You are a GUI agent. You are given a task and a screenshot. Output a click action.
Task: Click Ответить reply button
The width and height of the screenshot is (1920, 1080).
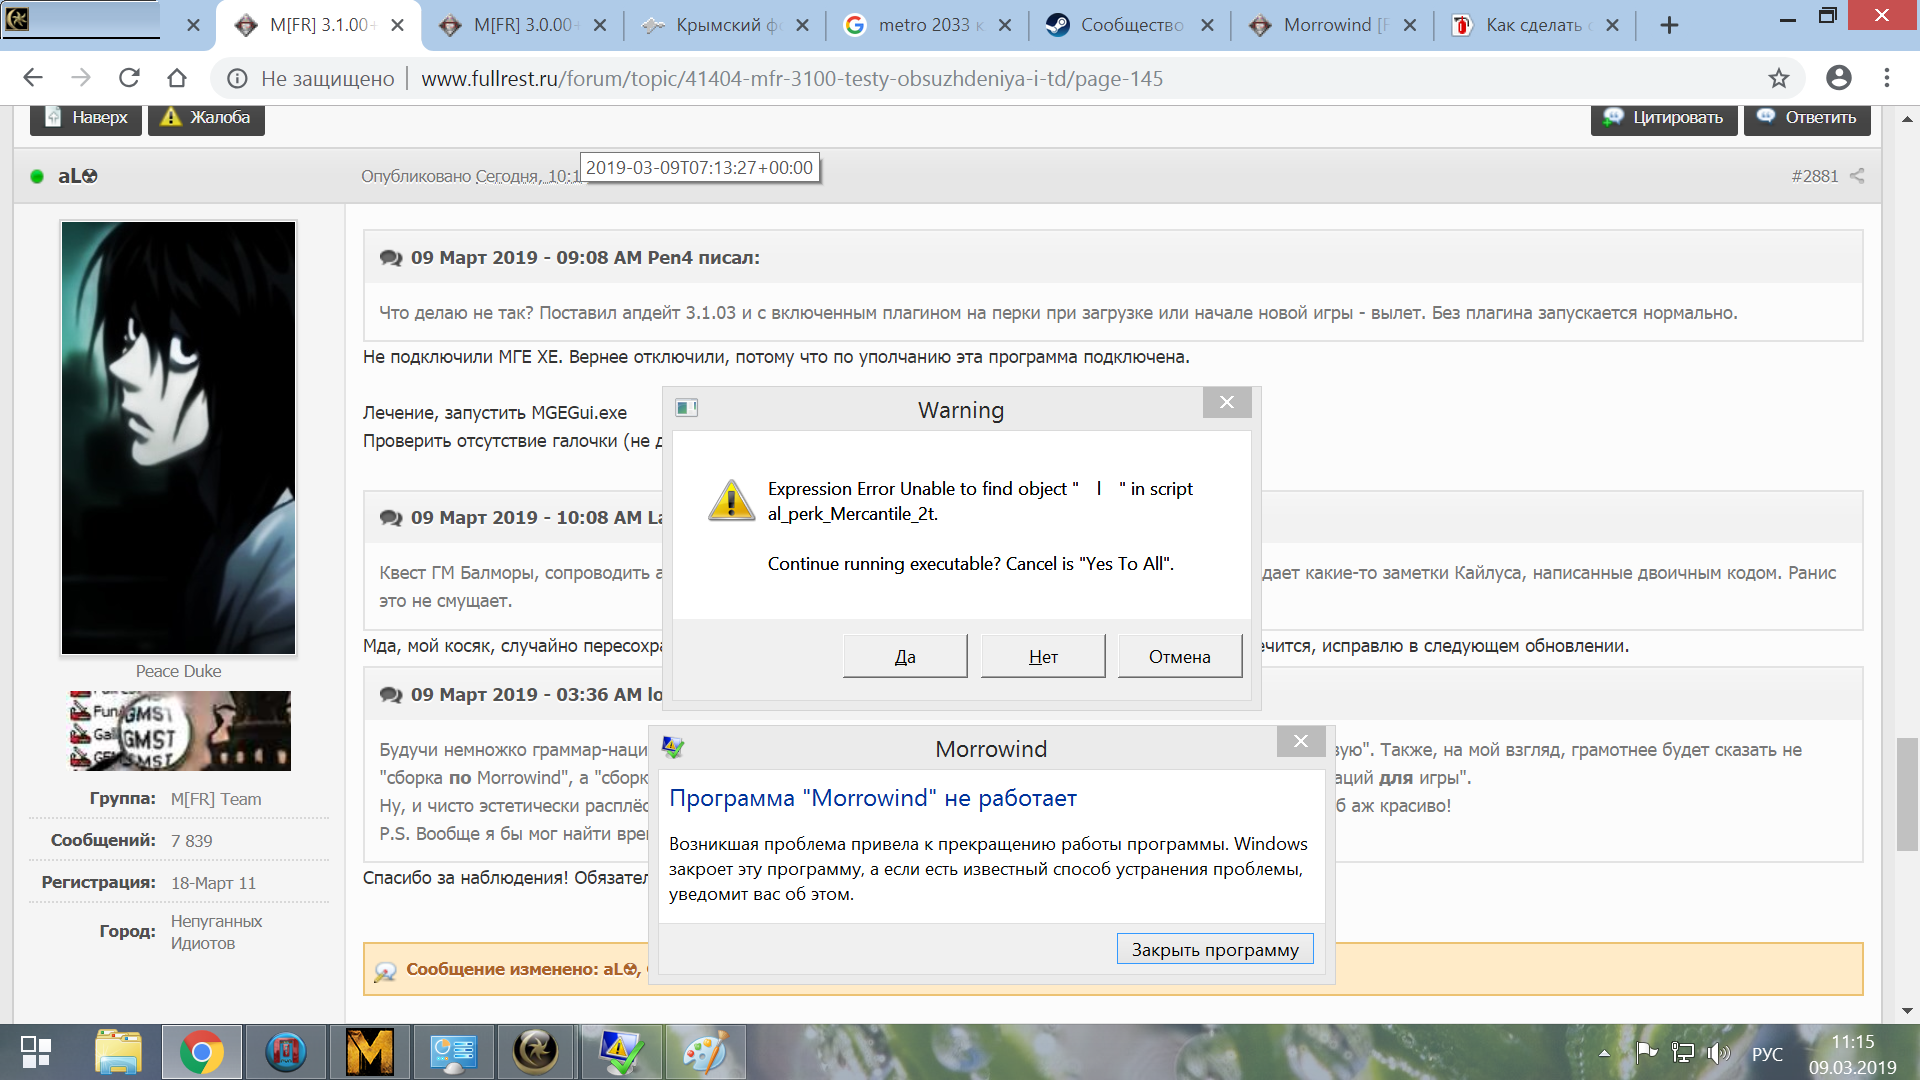point(1807,118)
